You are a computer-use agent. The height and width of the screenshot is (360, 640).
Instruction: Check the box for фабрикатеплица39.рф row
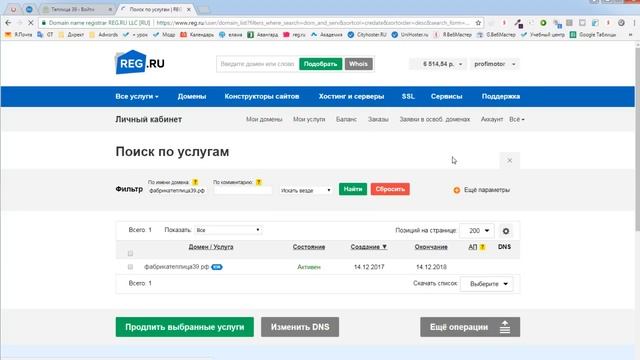(x=130, y=267)
